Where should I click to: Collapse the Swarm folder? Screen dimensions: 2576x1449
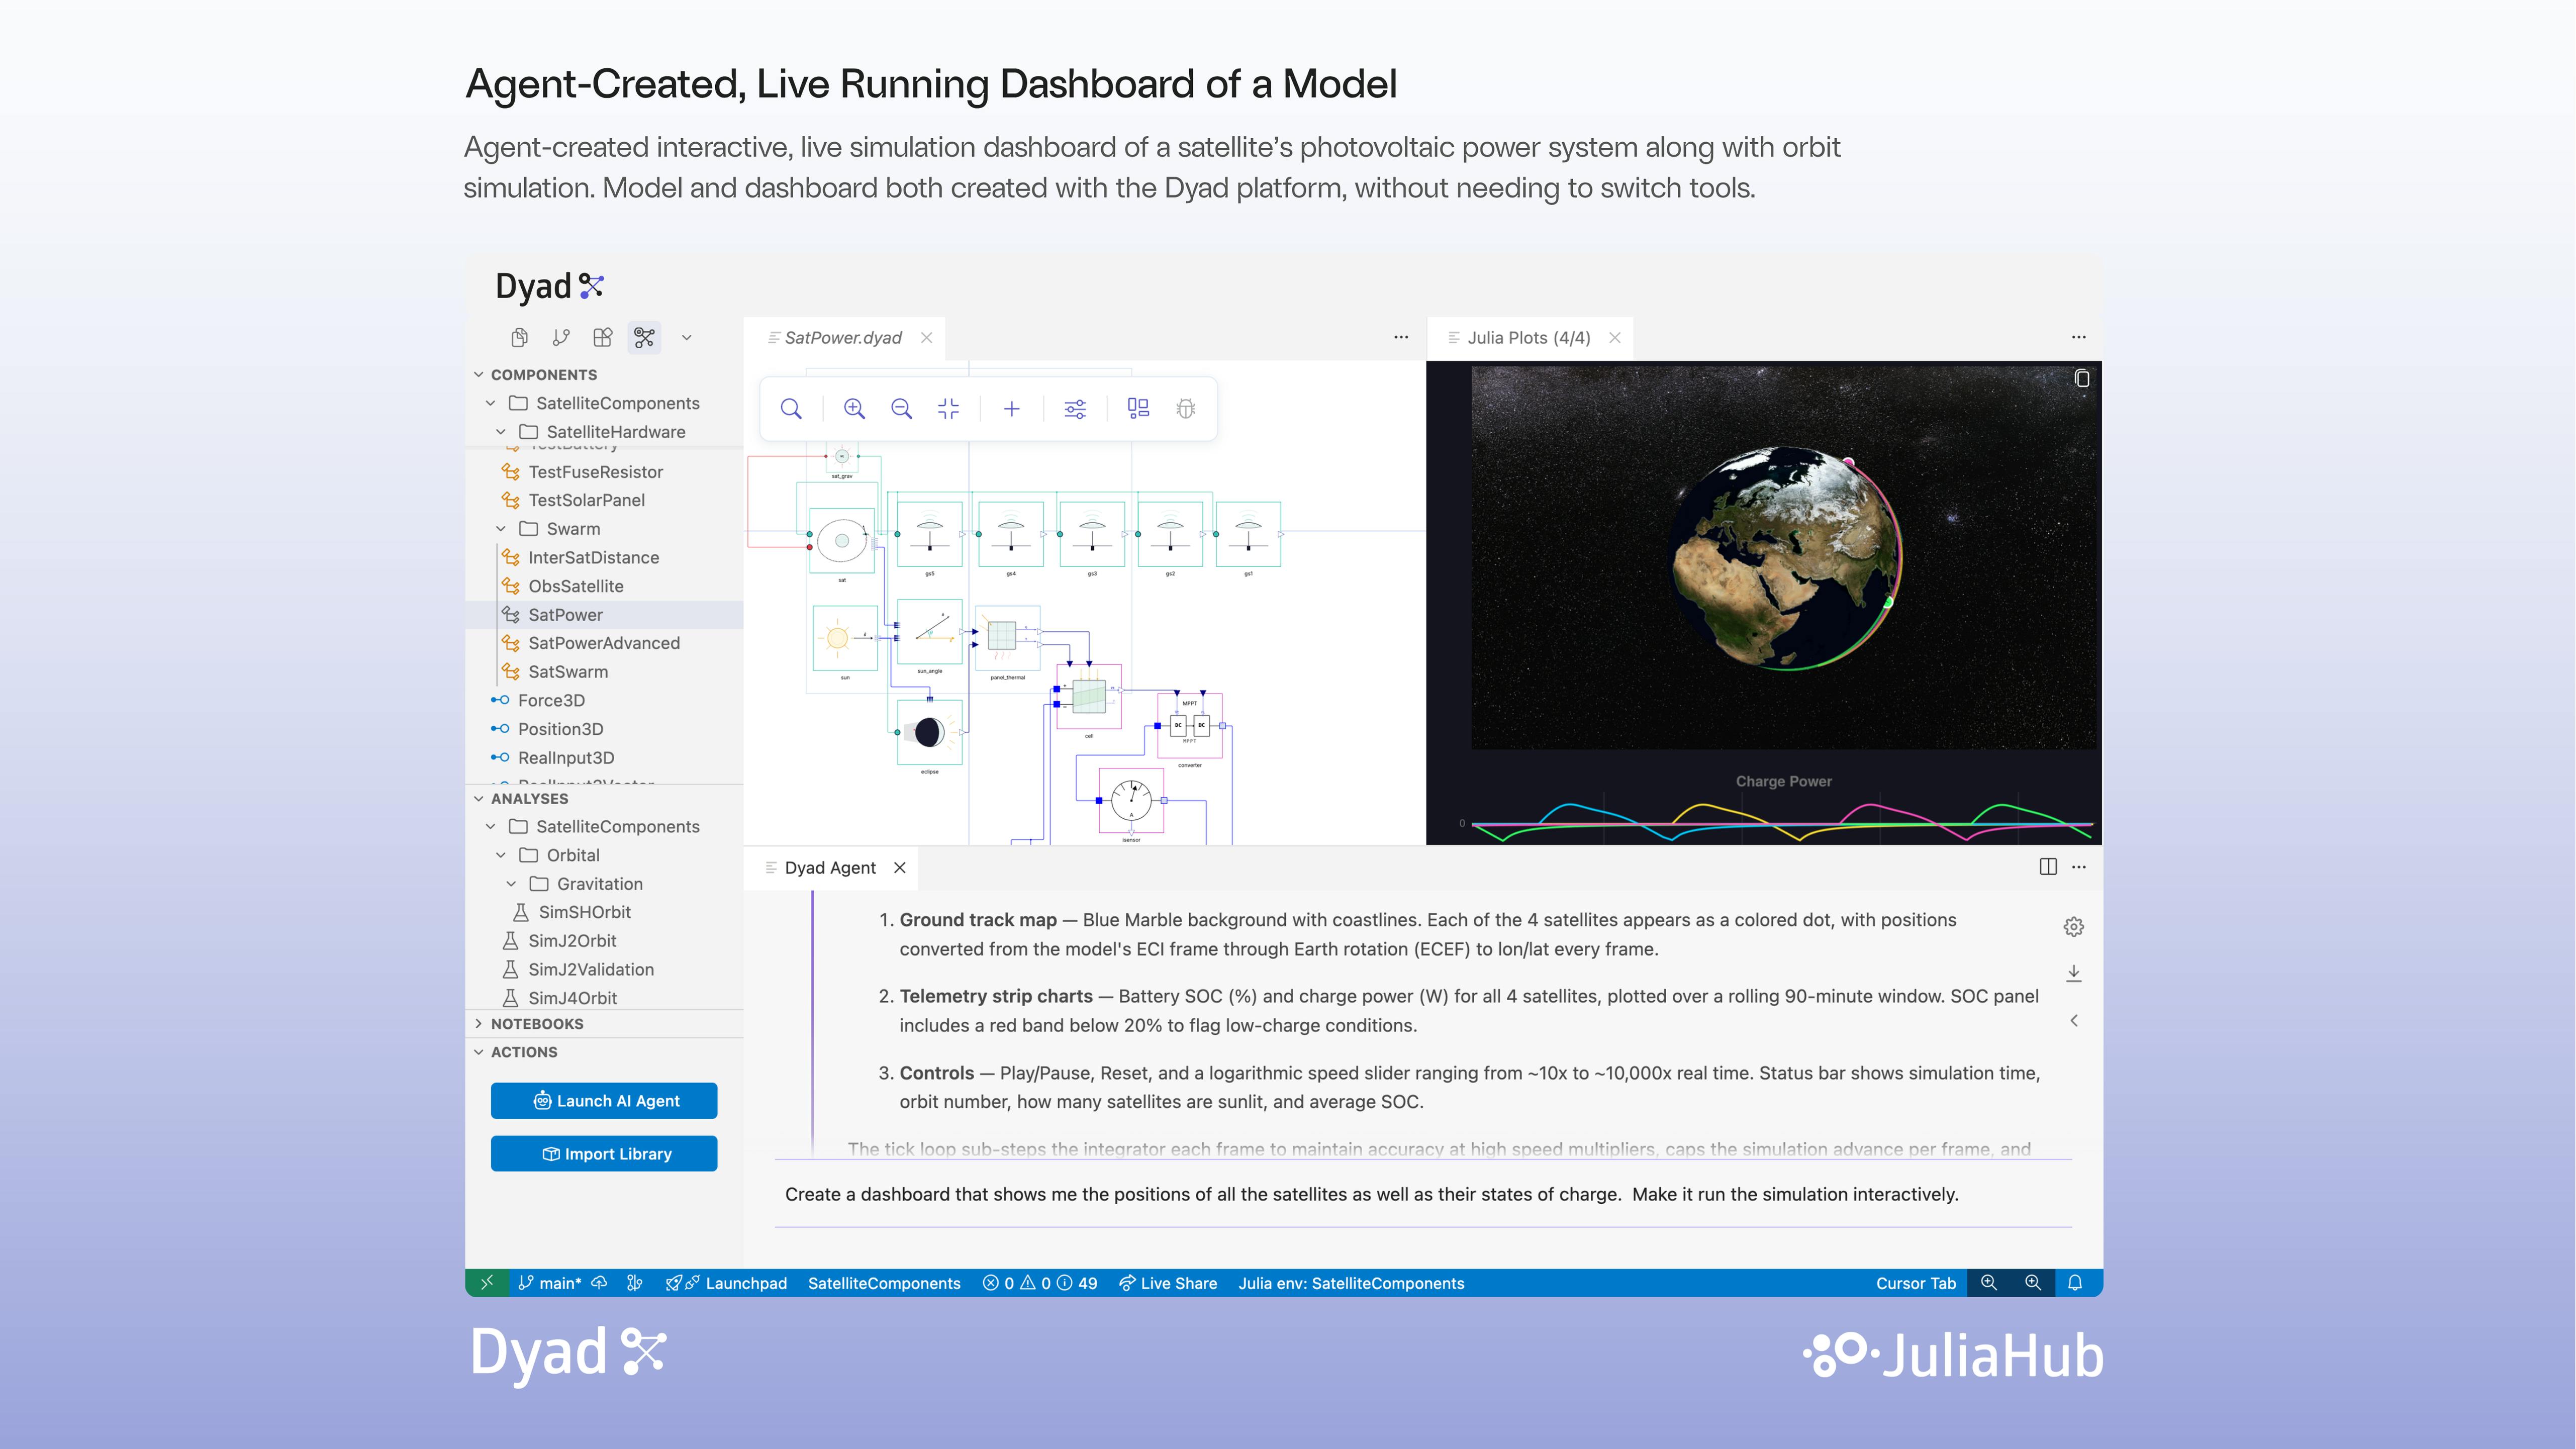[501, 529]
